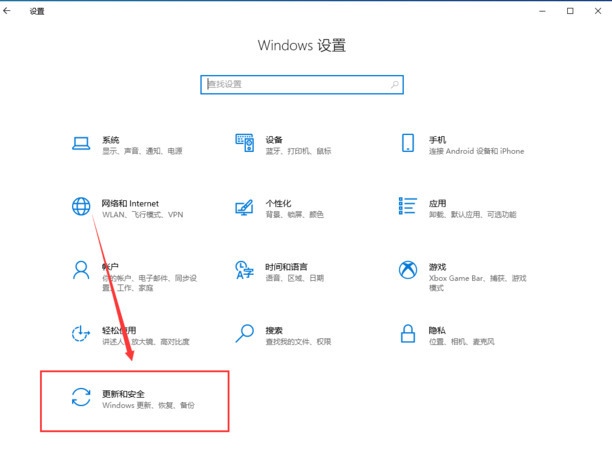
Task: Click the Search magnifier category icon
Action: pos(245,333)
